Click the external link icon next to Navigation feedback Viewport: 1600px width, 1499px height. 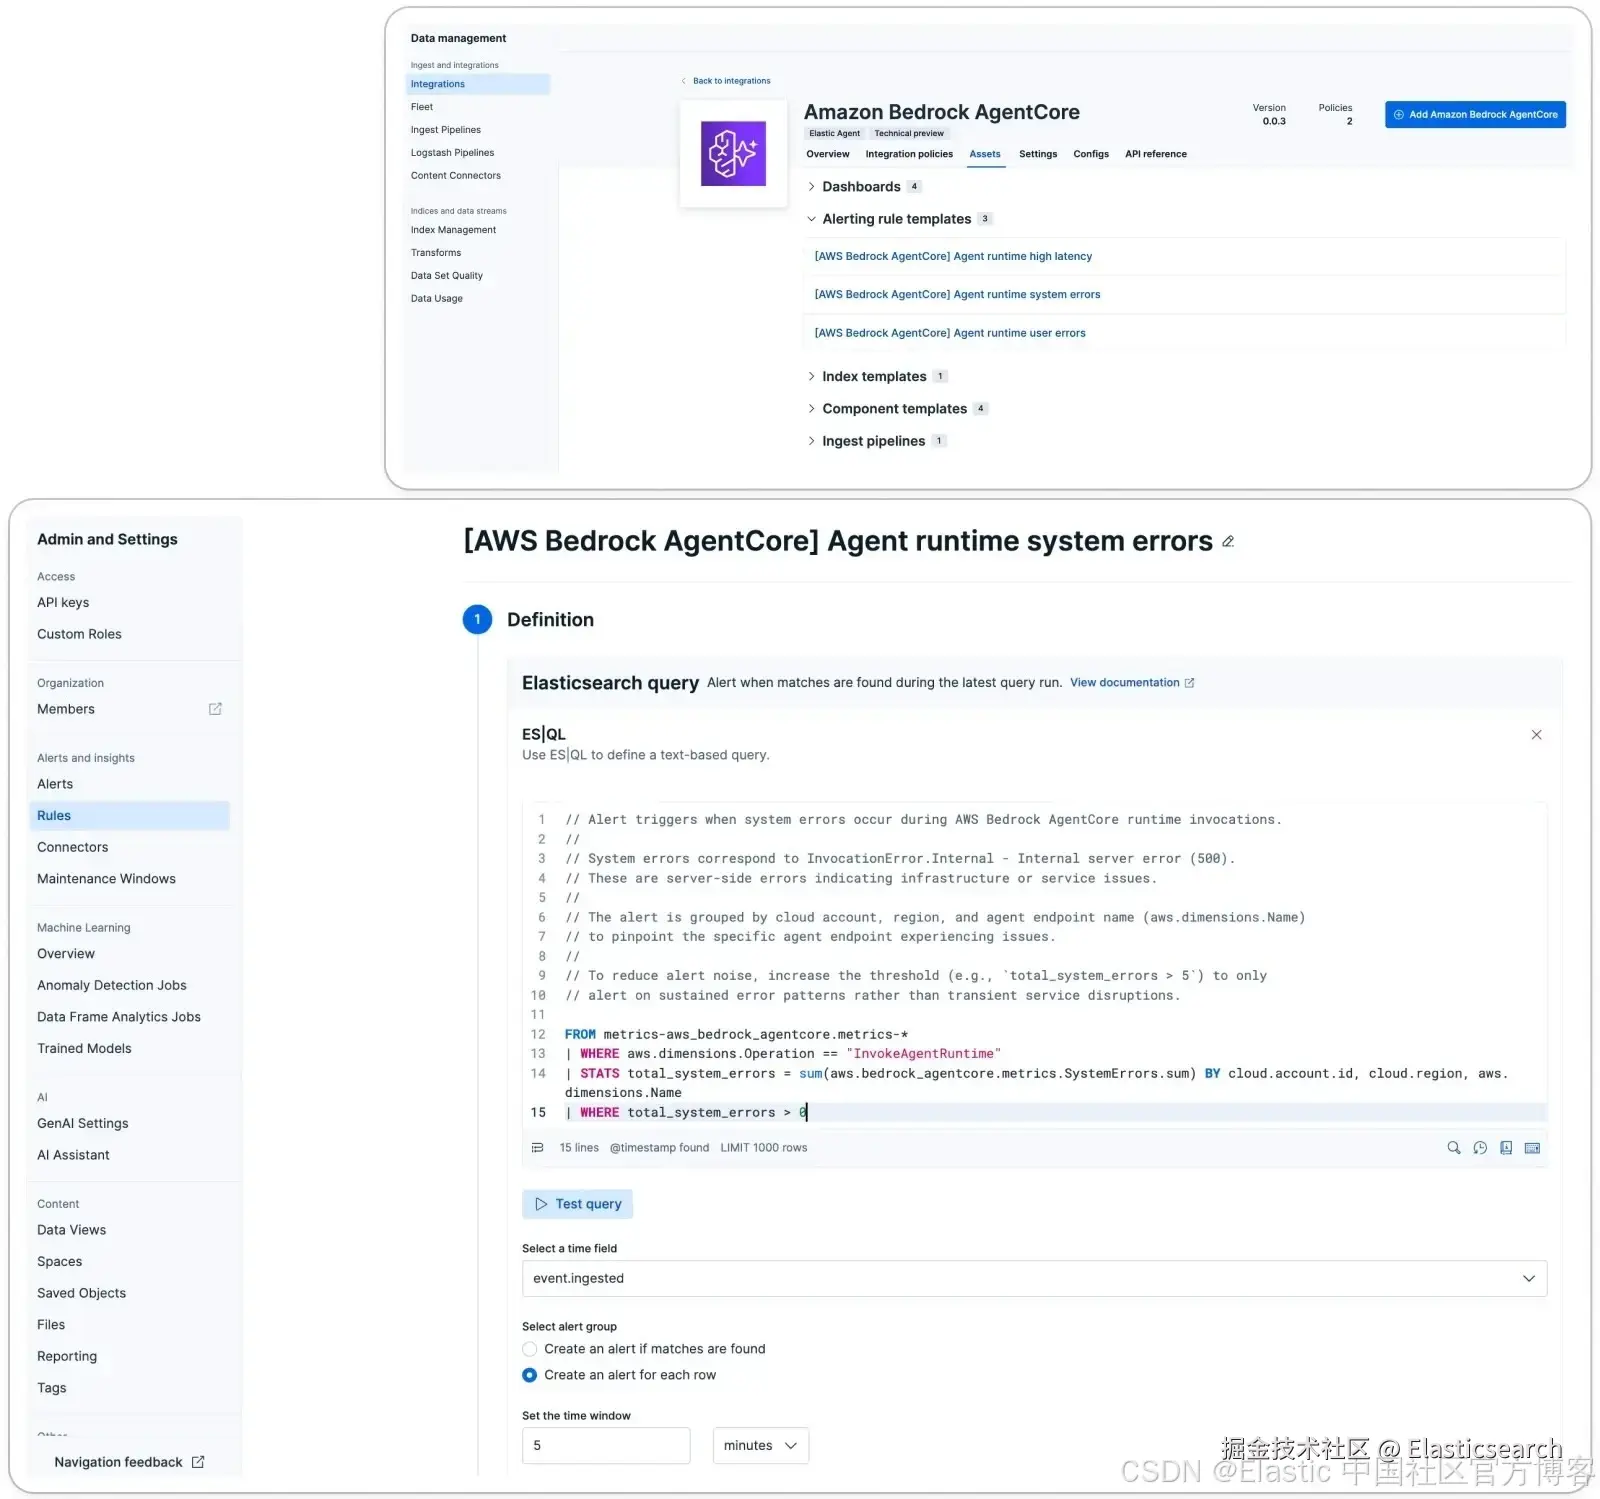198,1462
